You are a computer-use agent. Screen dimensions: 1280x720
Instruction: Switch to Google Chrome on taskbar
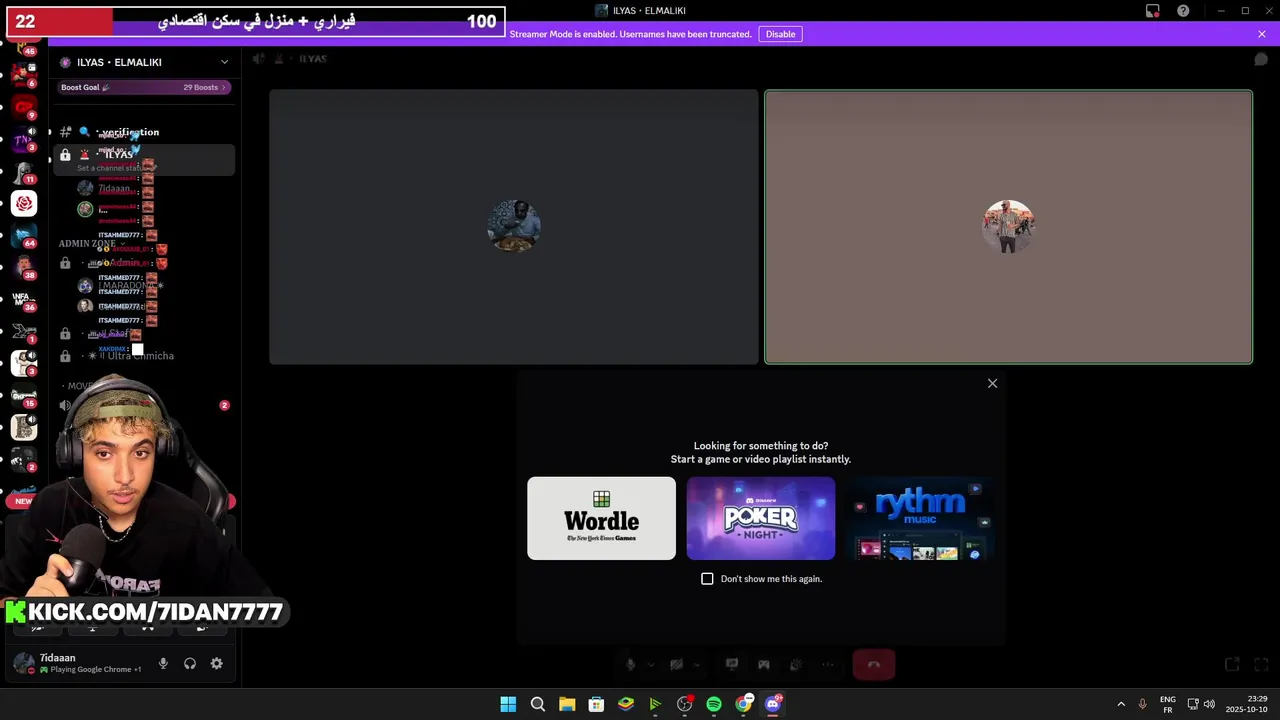tap(743, 704)
